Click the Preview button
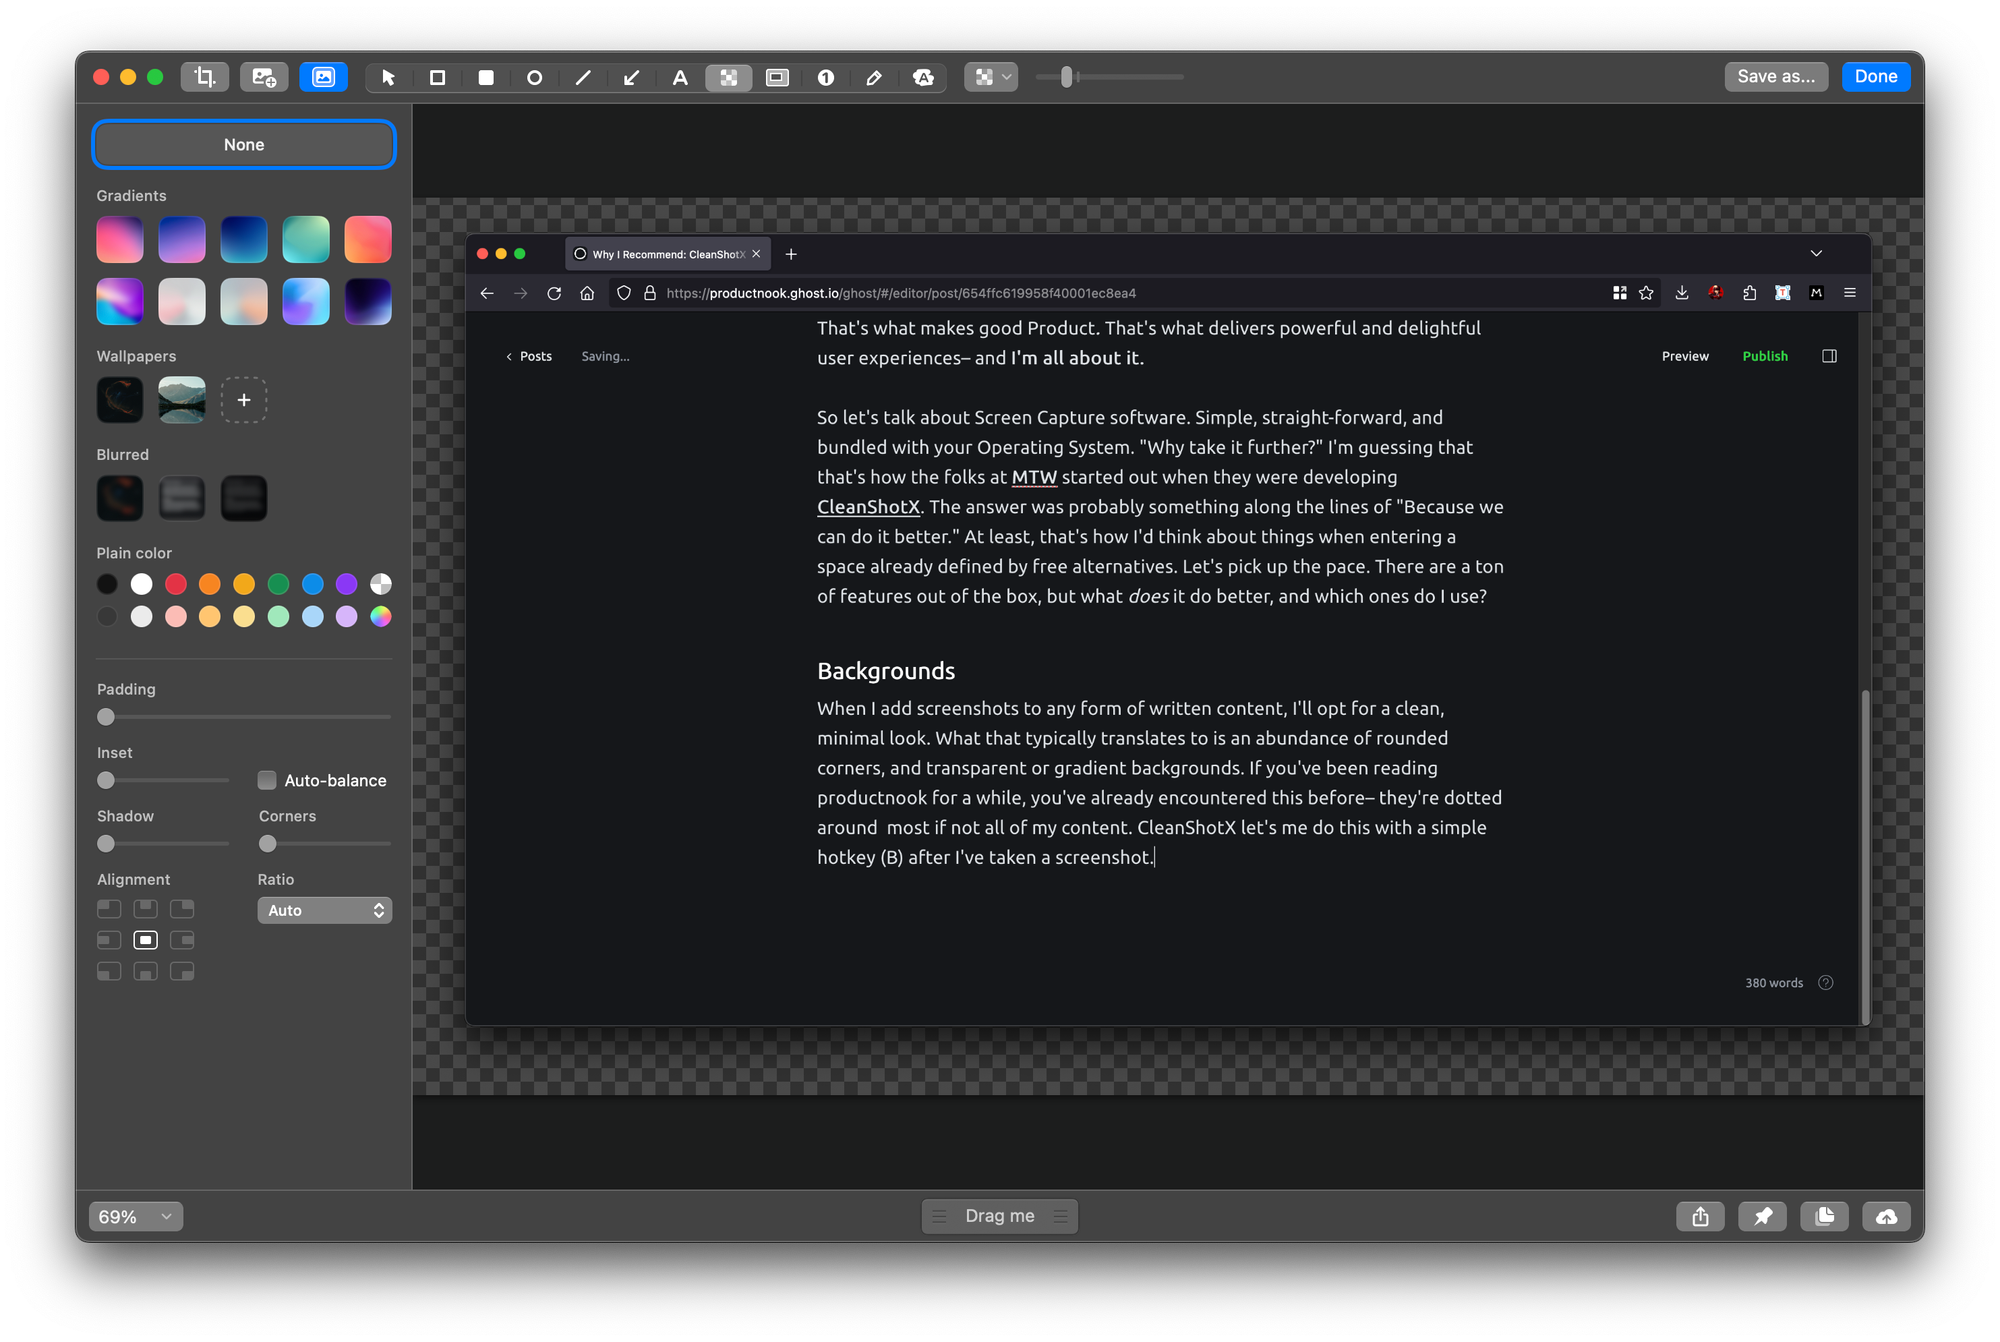 [1685, 356]
